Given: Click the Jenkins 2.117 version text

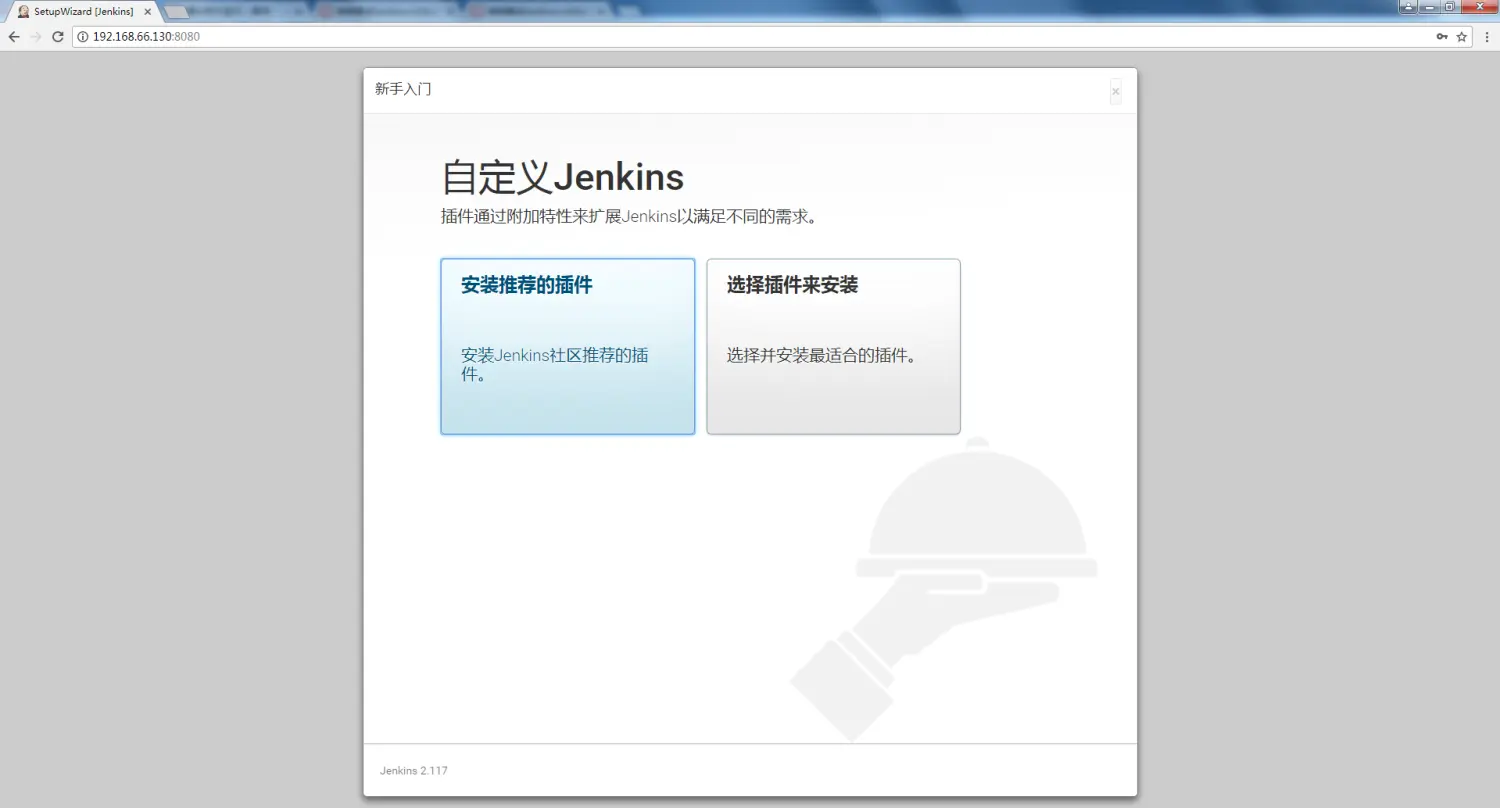Looking at the screenshot, I should pyautogui.click(x=413, y=771).
